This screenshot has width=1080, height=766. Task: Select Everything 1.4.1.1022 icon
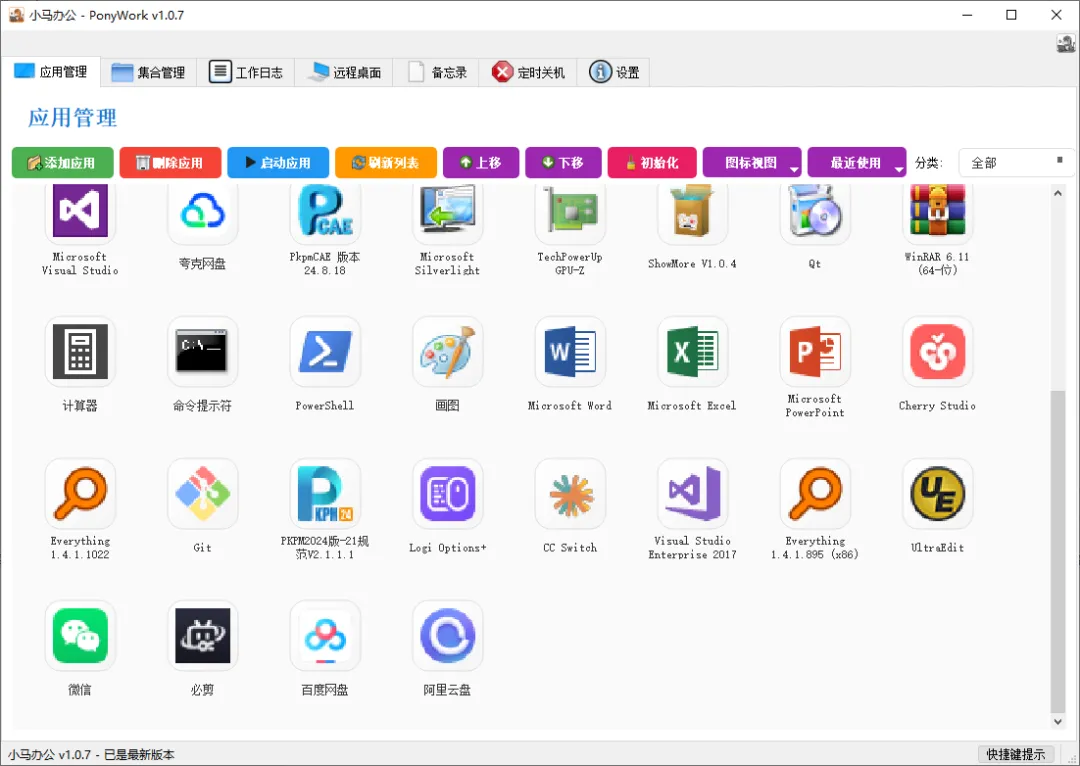[x=80, y=493]
